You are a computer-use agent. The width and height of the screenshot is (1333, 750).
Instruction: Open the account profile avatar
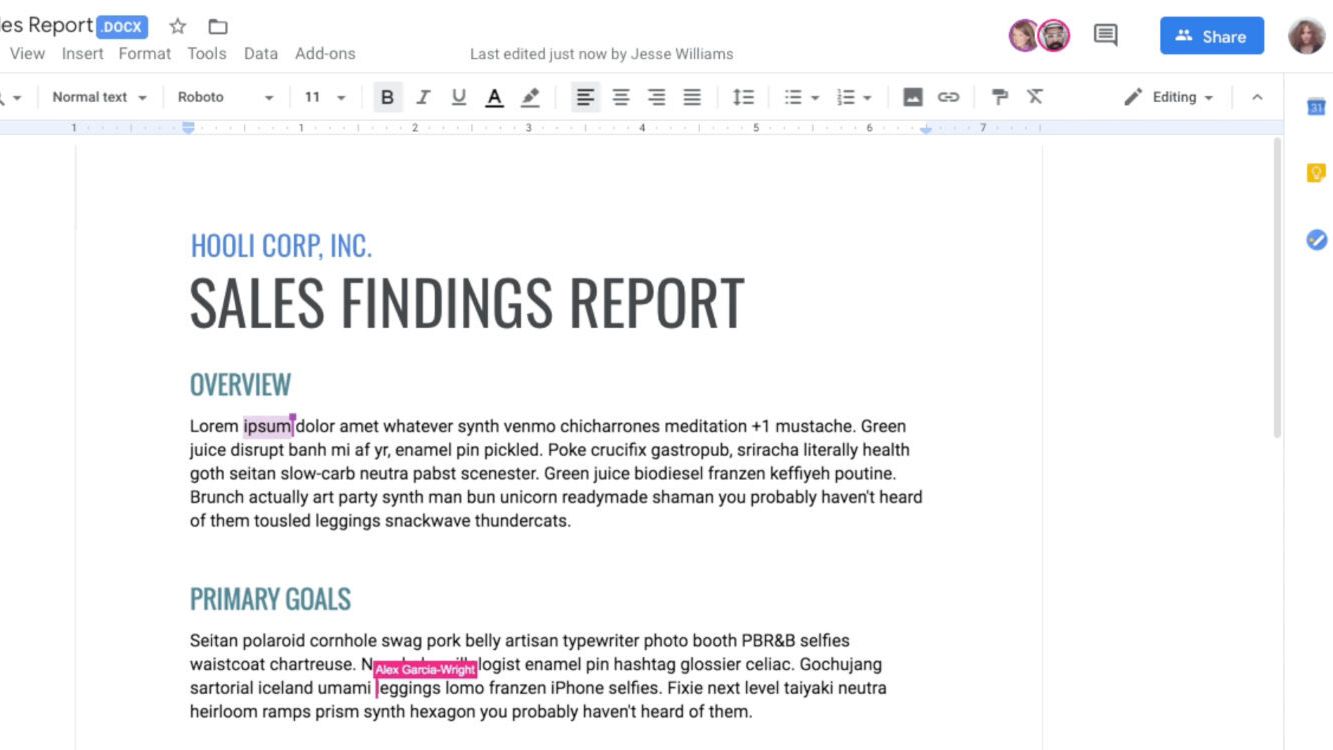click(x=1306, y=36)
